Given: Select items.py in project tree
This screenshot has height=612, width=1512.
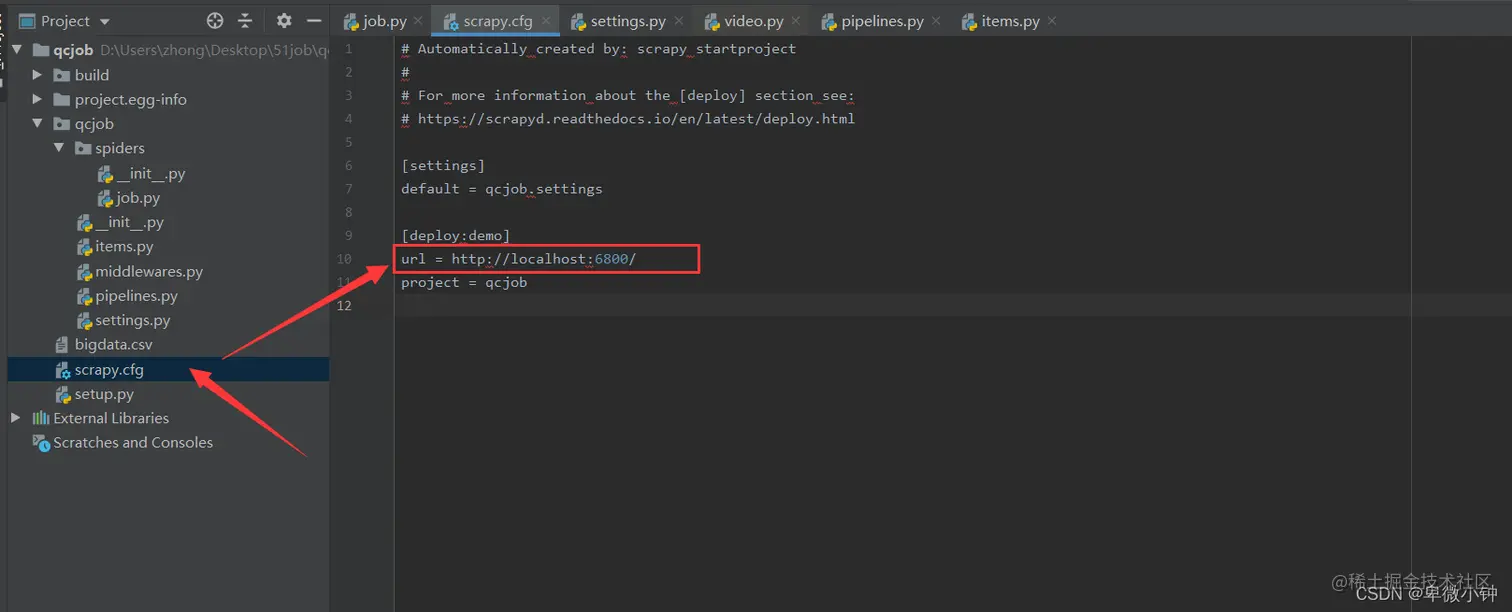Looking at the screenshot, I should click(124, 246).
